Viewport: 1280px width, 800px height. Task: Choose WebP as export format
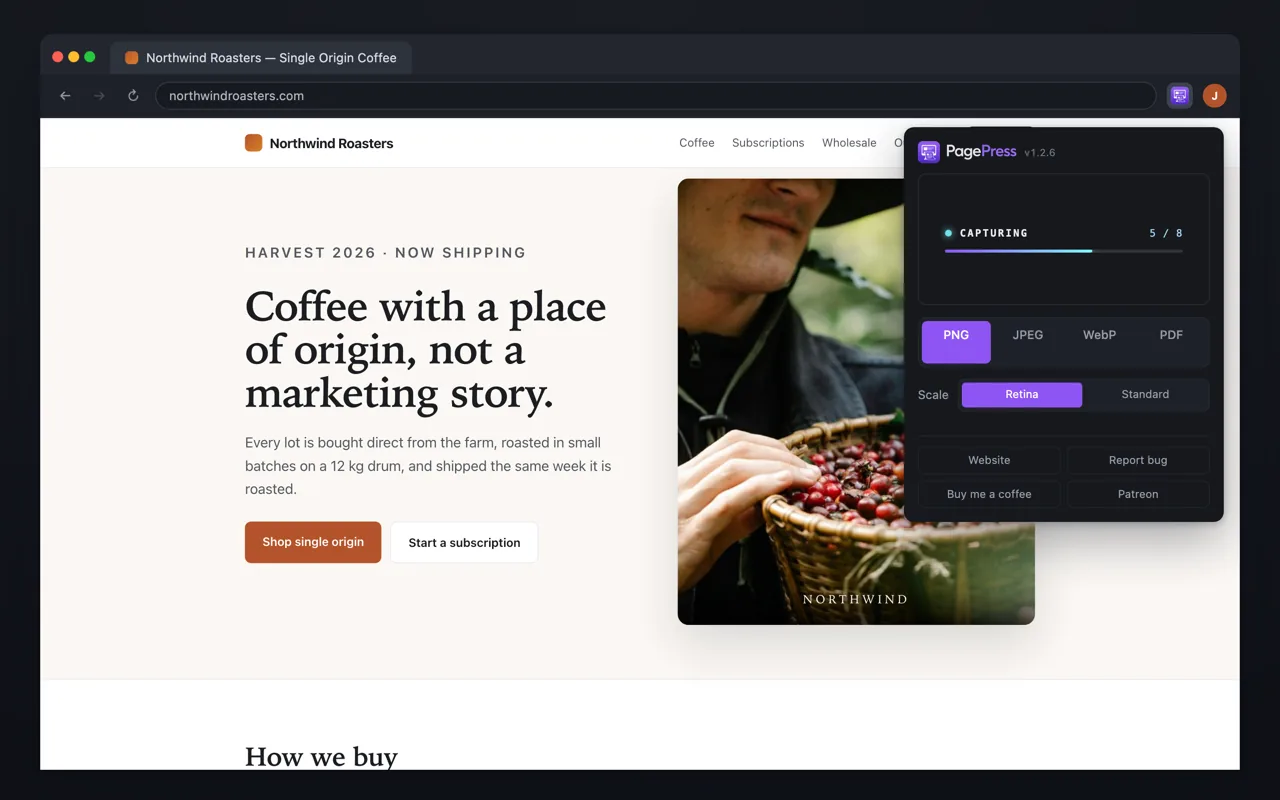click(x=1099, y=342)
